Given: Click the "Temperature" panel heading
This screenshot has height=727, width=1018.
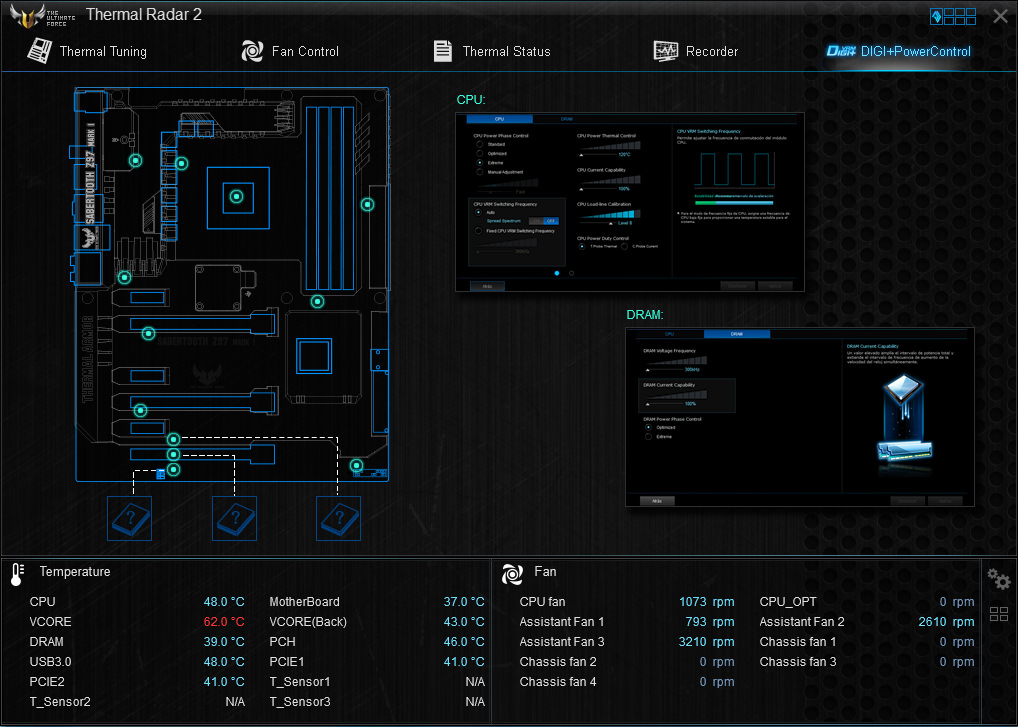Looking at the screenshot, I should [x=75, y=572].
